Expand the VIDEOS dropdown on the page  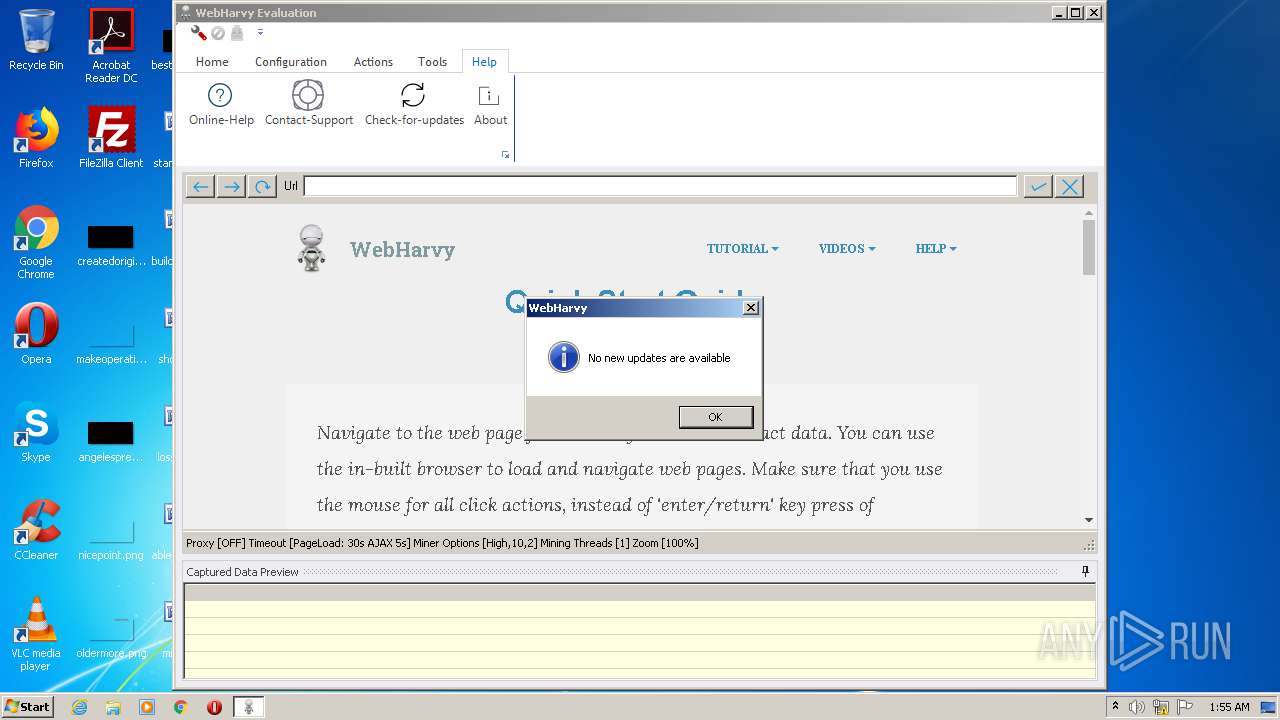847,249
